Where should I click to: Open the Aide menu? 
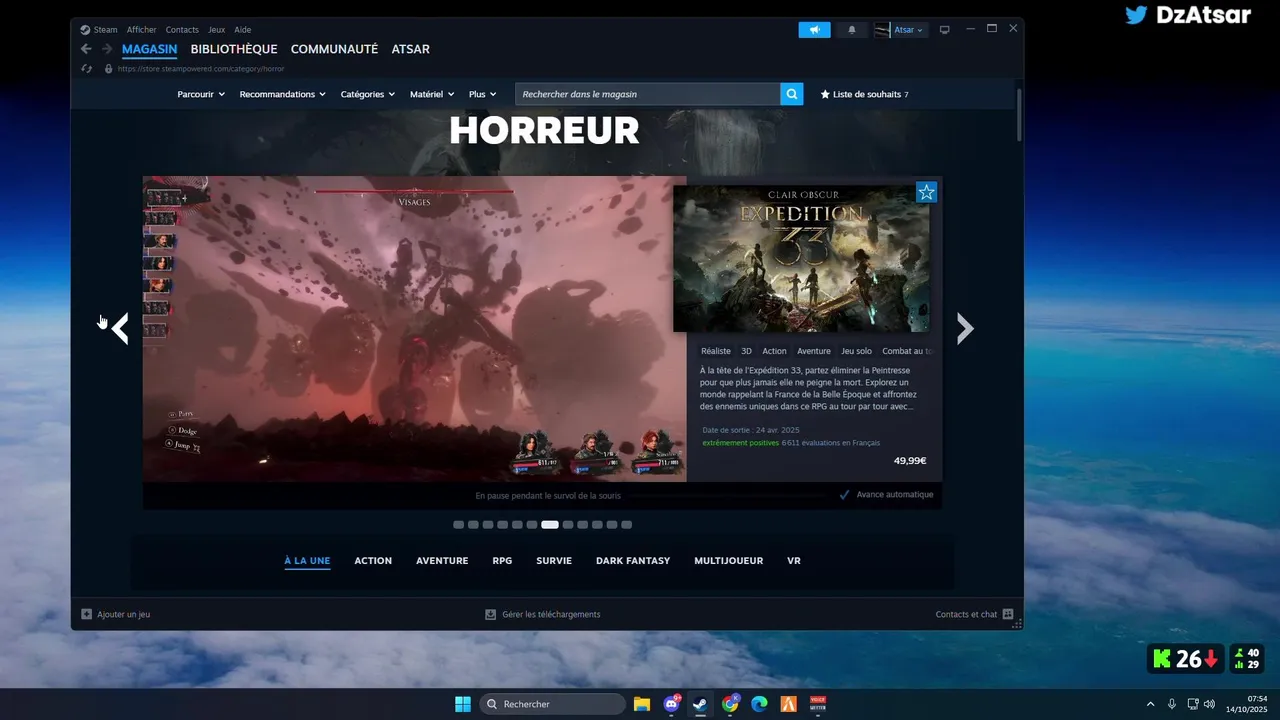coord(242,30)
